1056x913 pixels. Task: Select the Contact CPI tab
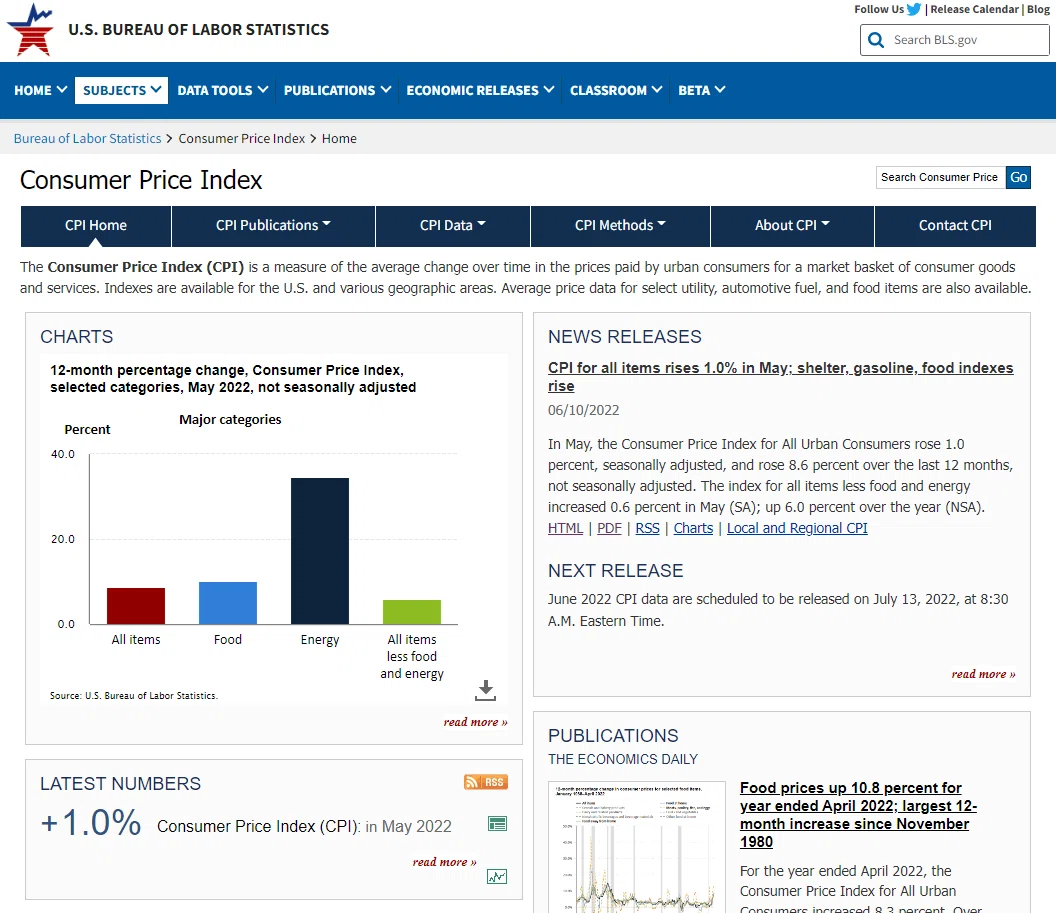(x=955, y=226)
